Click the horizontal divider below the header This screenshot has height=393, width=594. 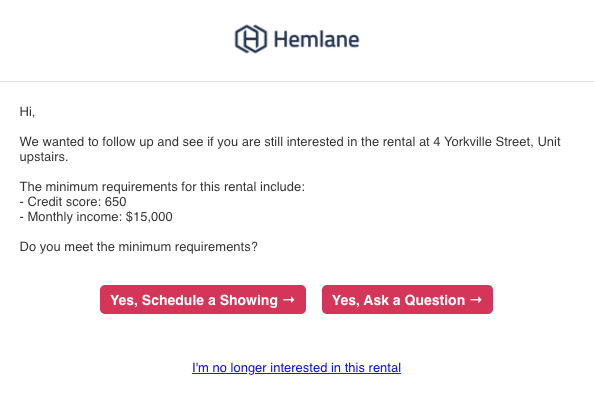pyautogui.click(x=297, y=81)
